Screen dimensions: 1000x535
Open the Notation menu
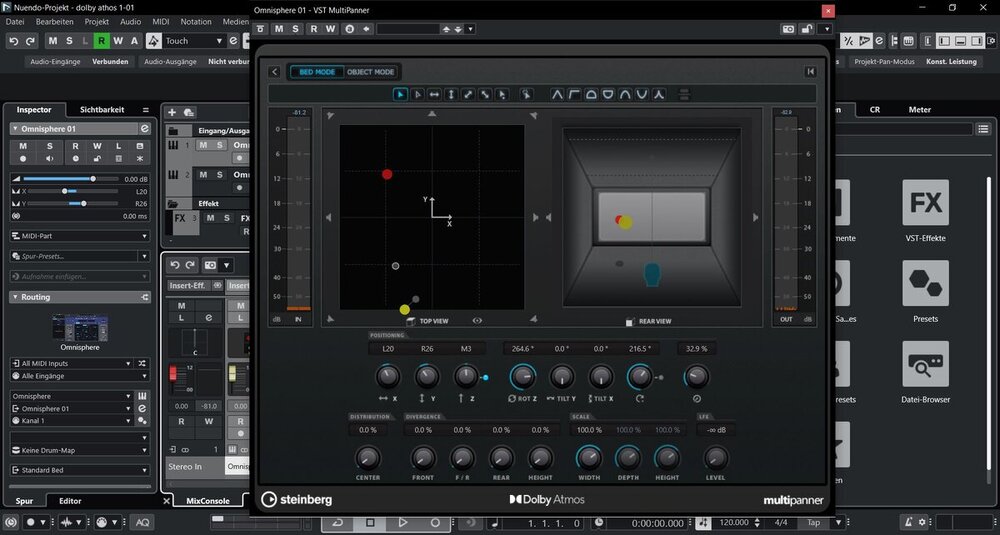tap(196, 21)
